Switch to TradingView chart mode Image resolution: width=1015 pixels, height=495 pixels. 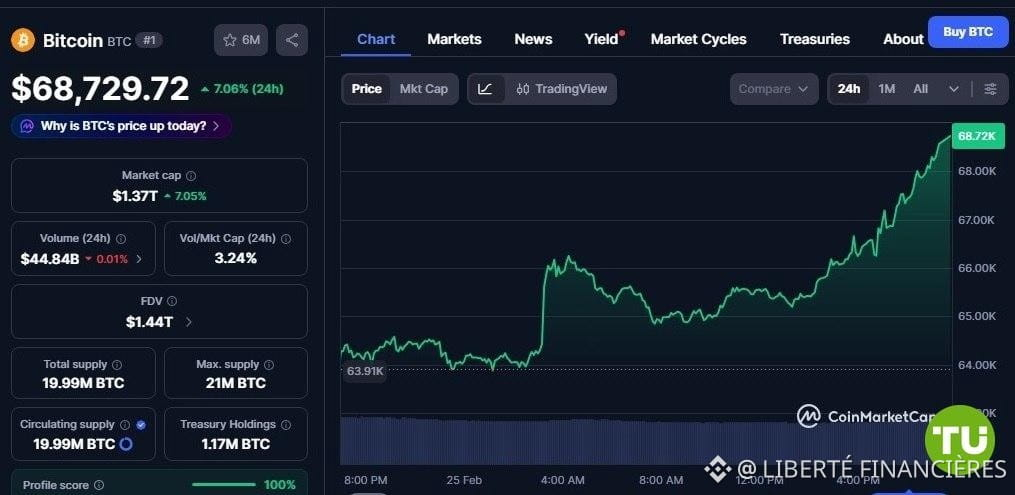[562, 89]
